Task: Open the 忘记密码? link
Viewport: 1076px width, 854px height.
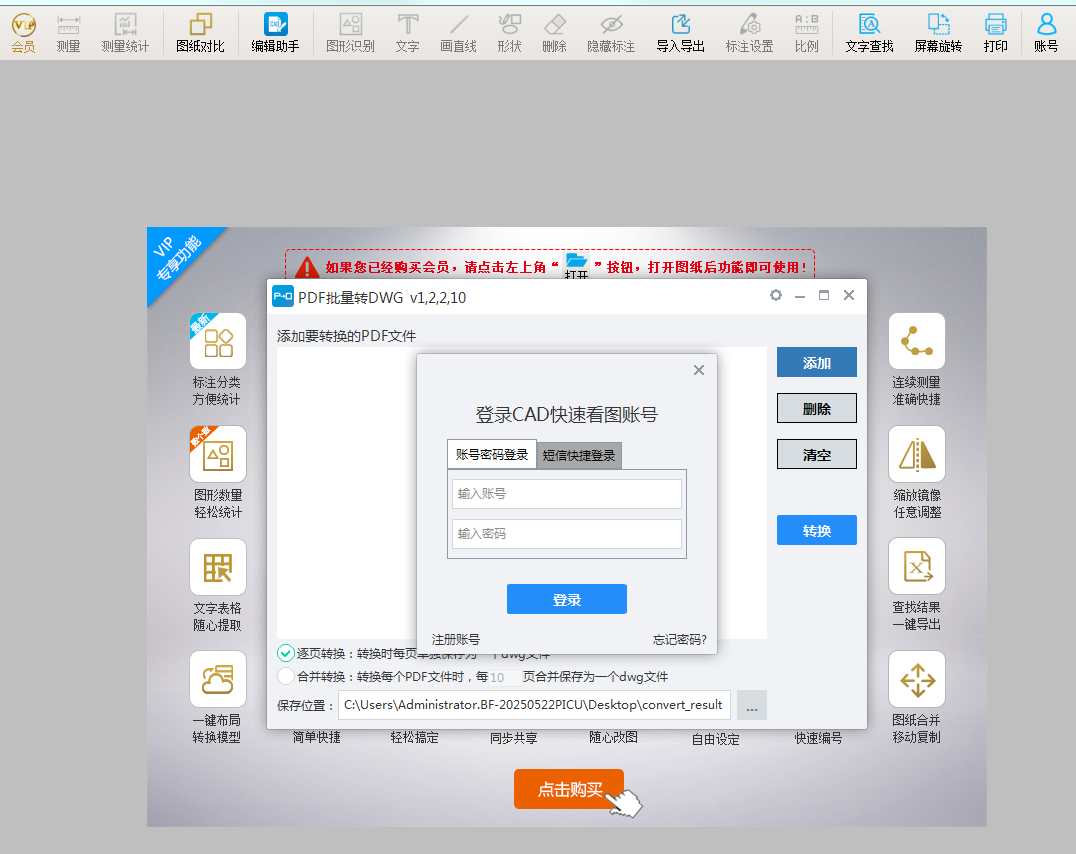Action: pos(679,639)
